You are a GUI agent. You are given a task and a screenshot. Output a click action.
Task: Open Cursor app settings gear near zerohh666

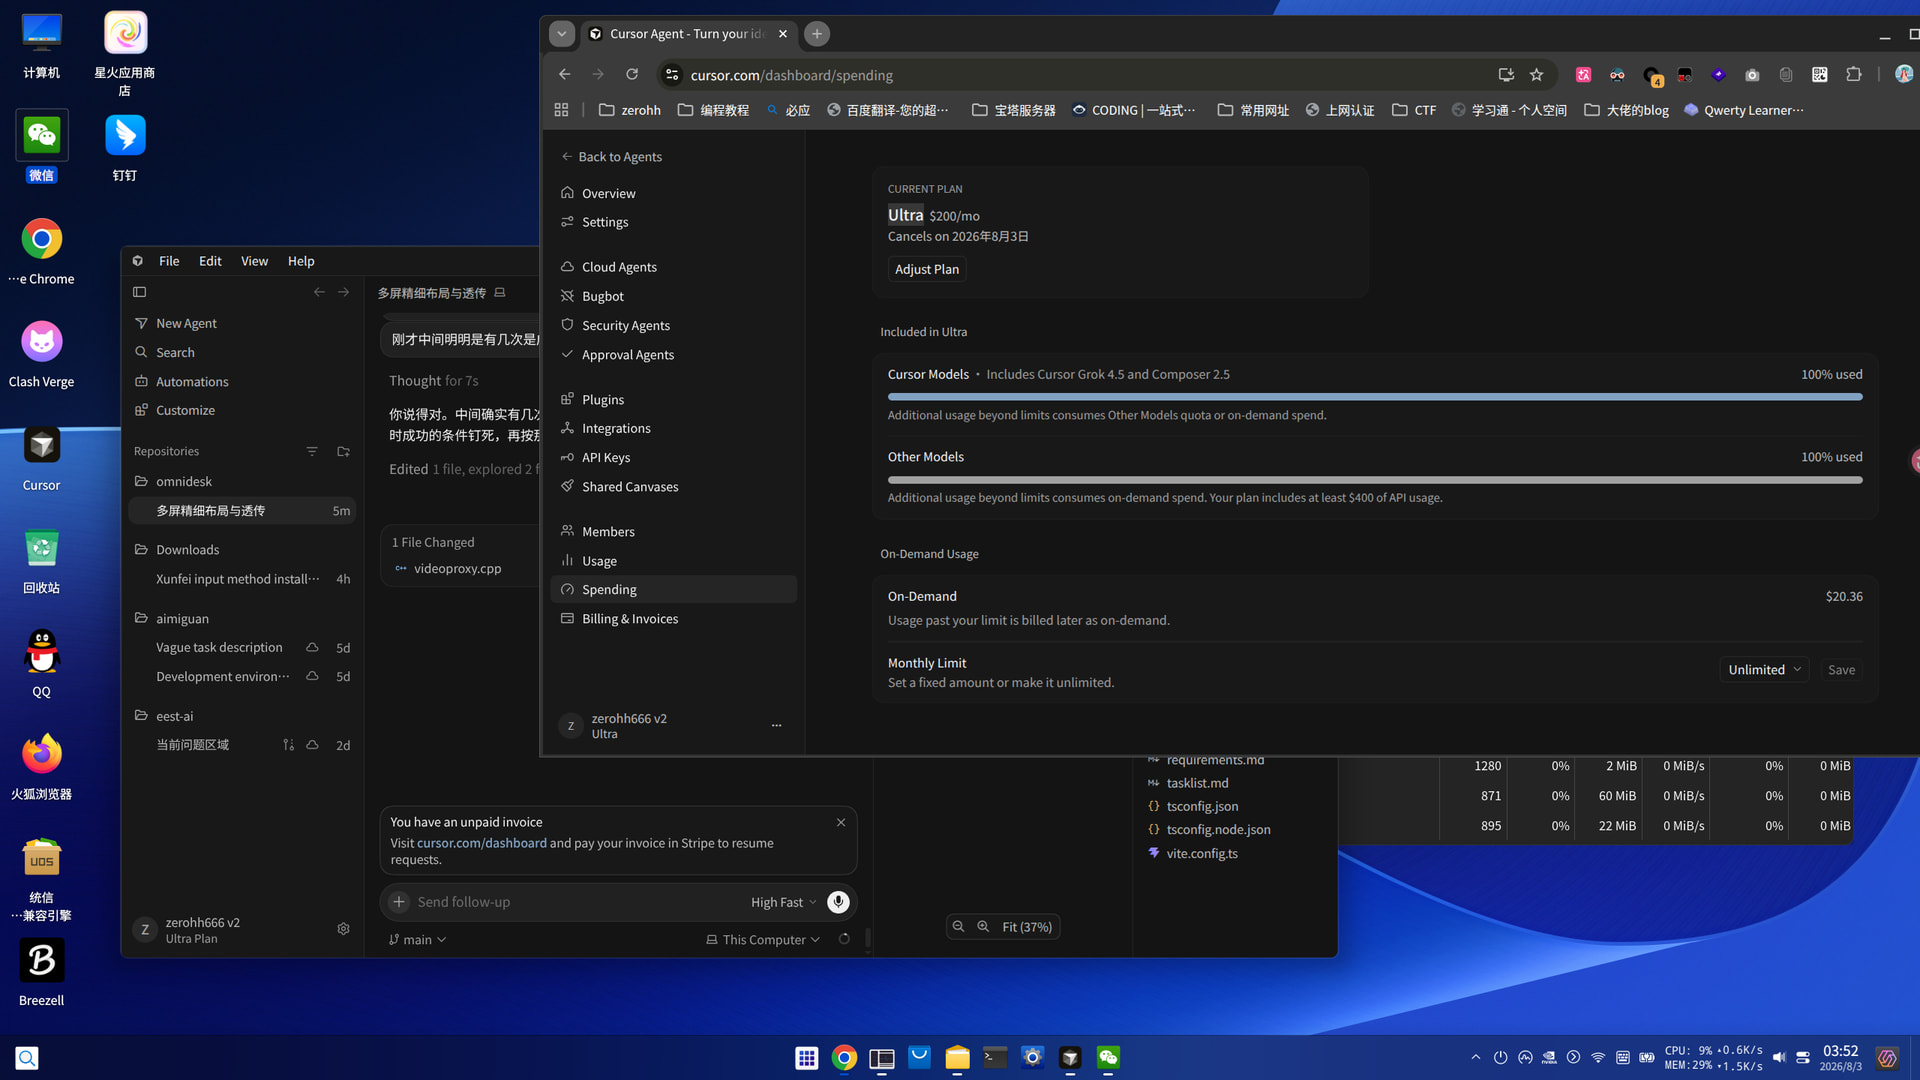pos(343,929)
